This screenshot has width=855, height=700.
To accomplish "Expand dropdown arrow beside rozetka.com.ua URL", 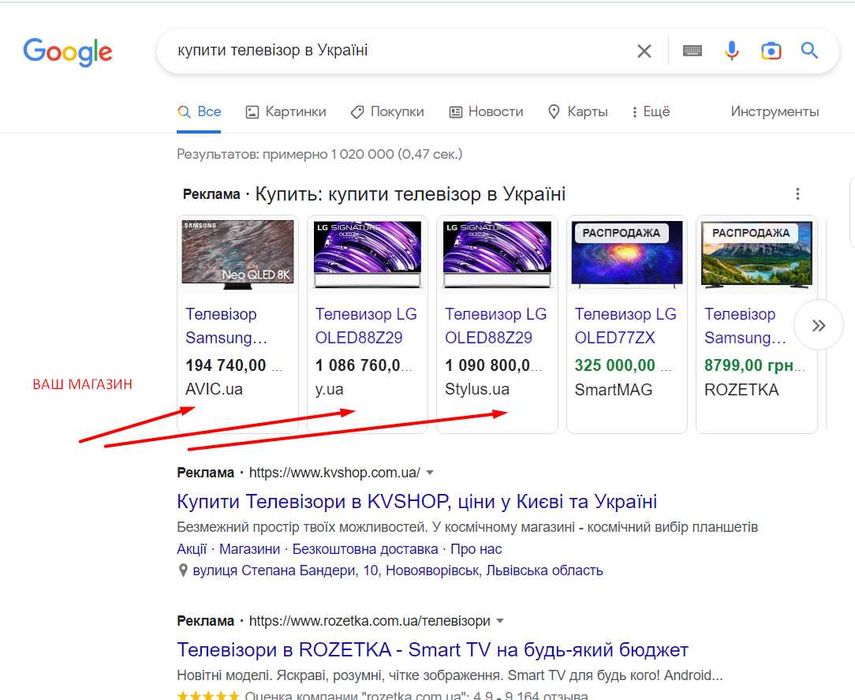I will [x=500, y=621].
